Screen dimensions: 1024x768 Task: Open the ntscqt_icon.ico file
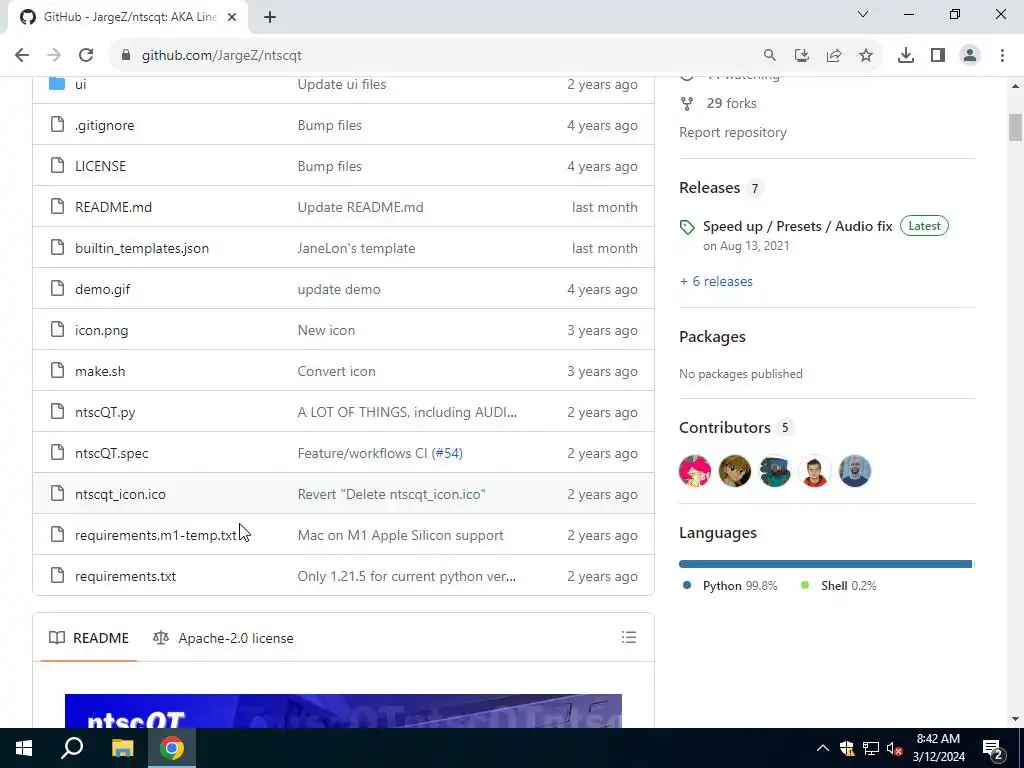(120, 494)
